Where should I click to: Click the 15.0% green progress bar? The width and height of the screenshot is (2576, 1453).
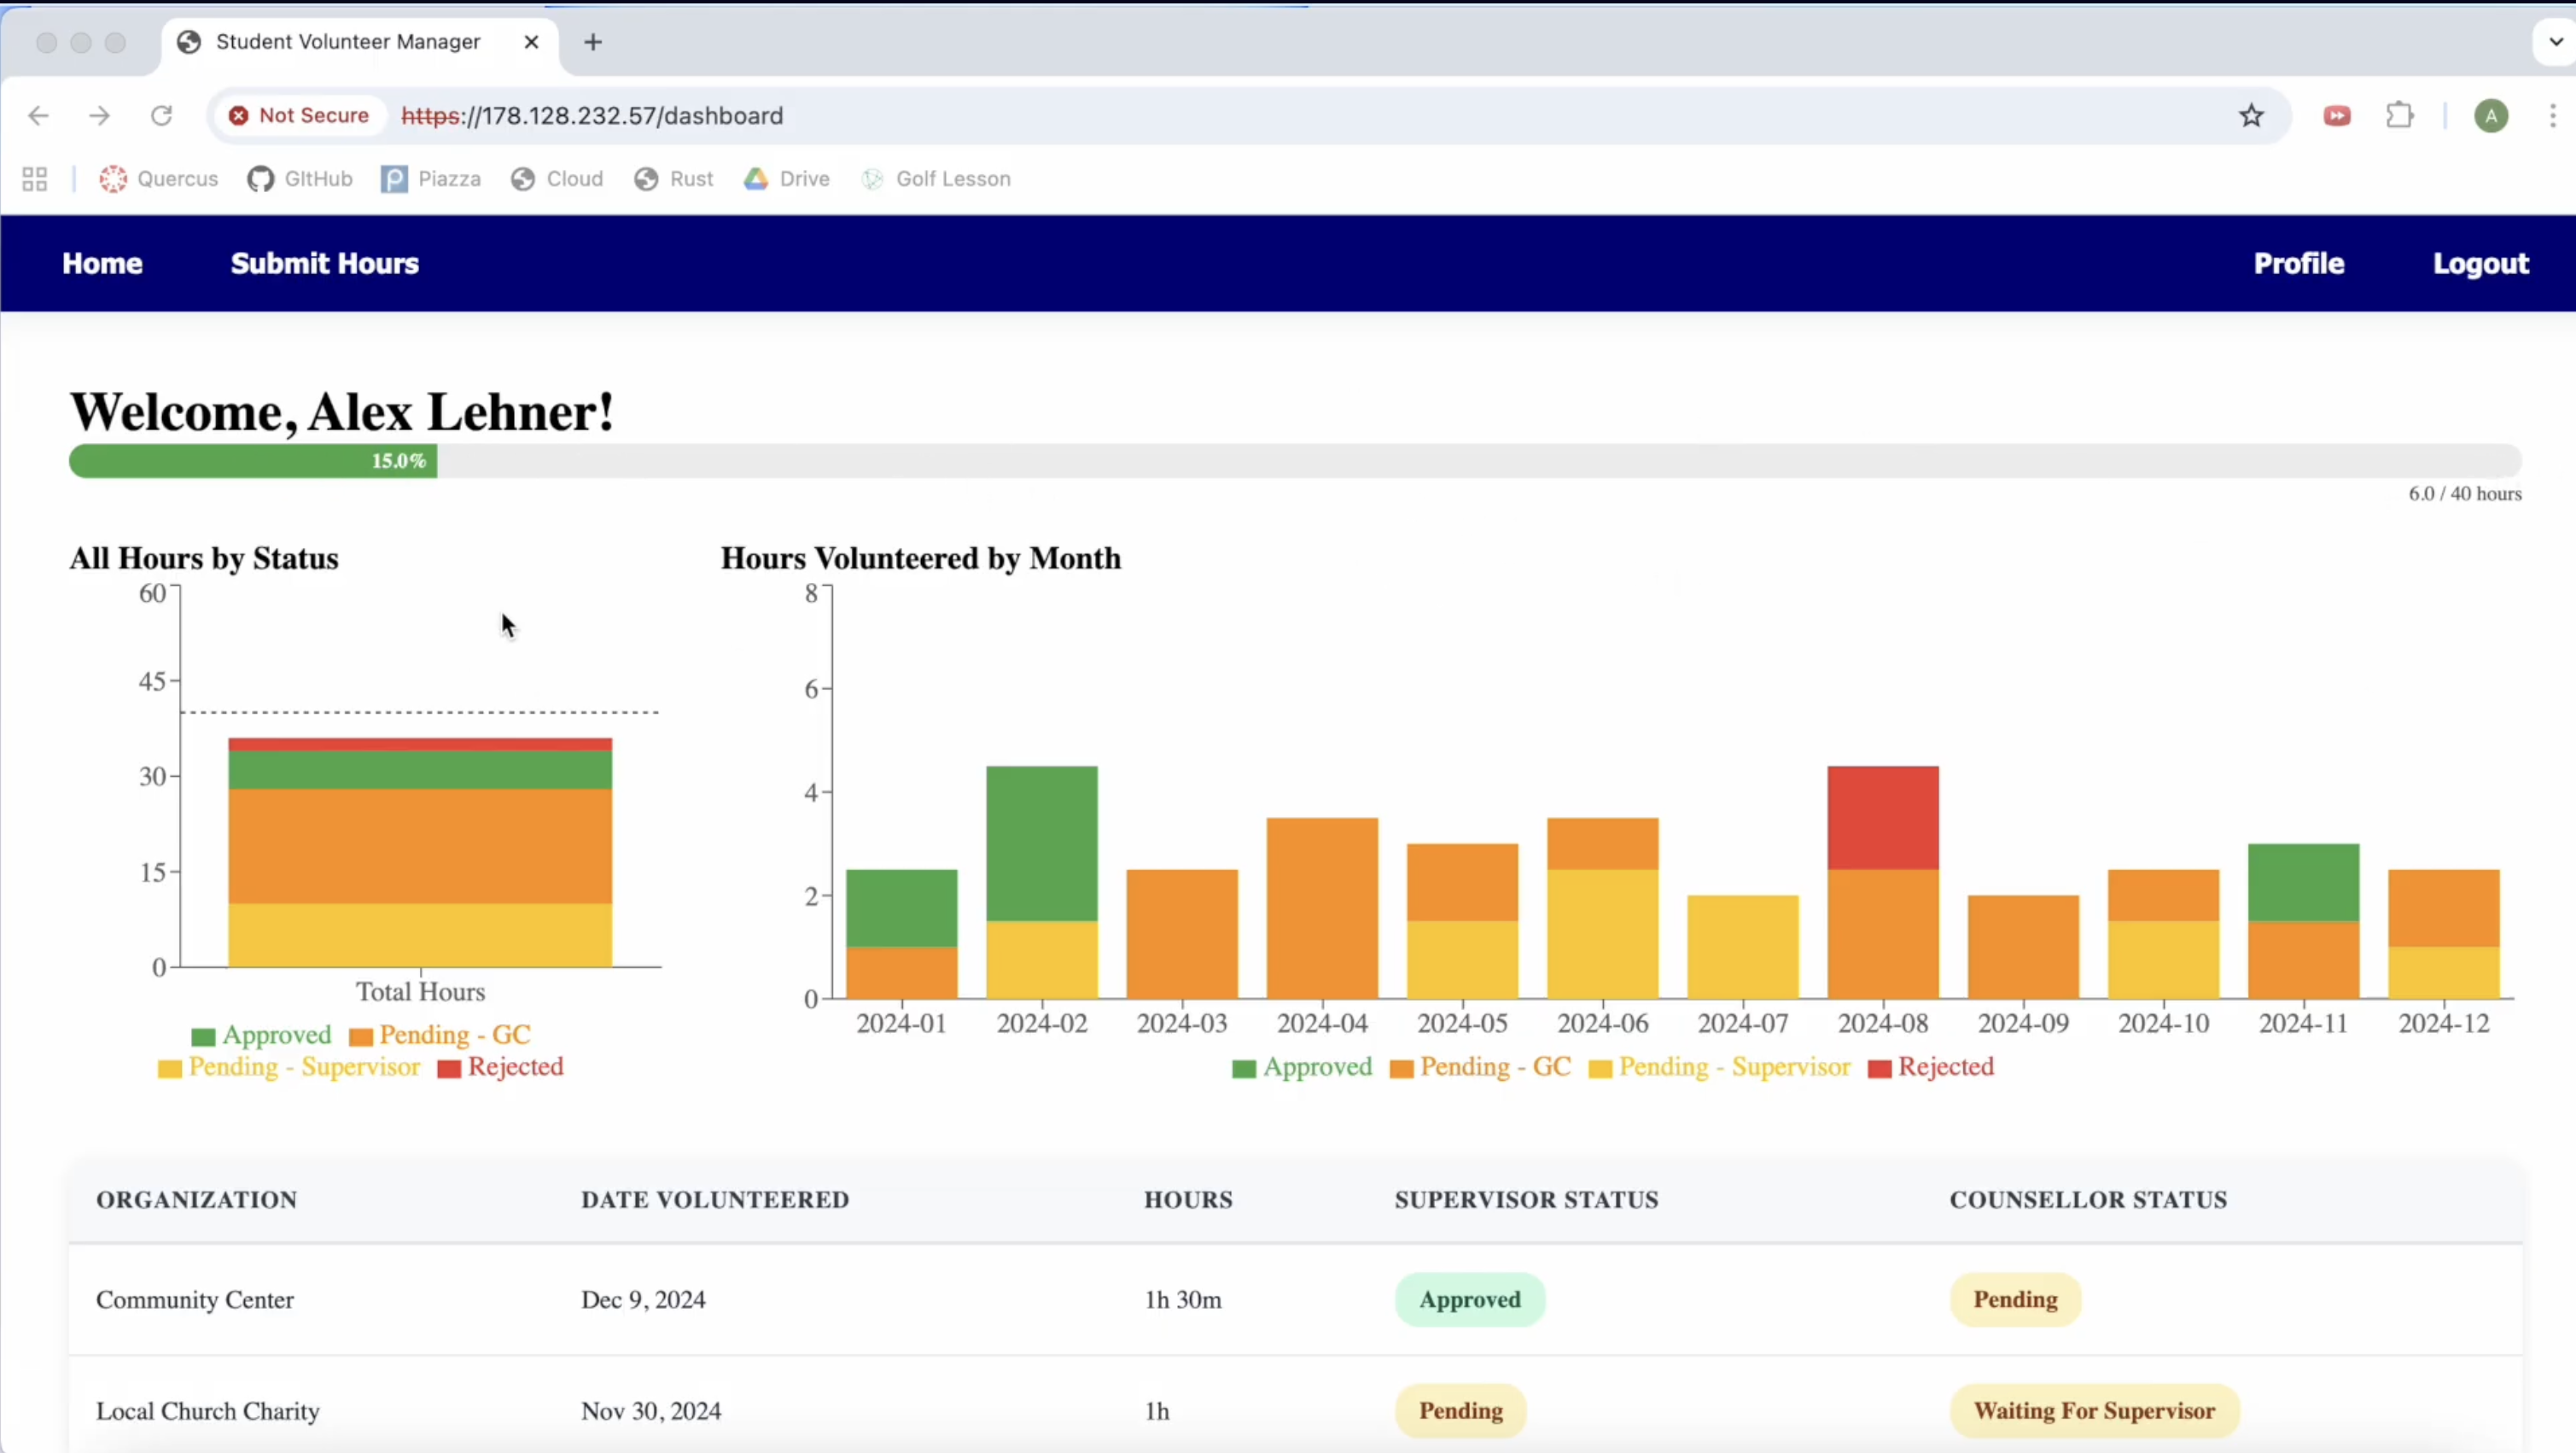click(x=252, y=461)
